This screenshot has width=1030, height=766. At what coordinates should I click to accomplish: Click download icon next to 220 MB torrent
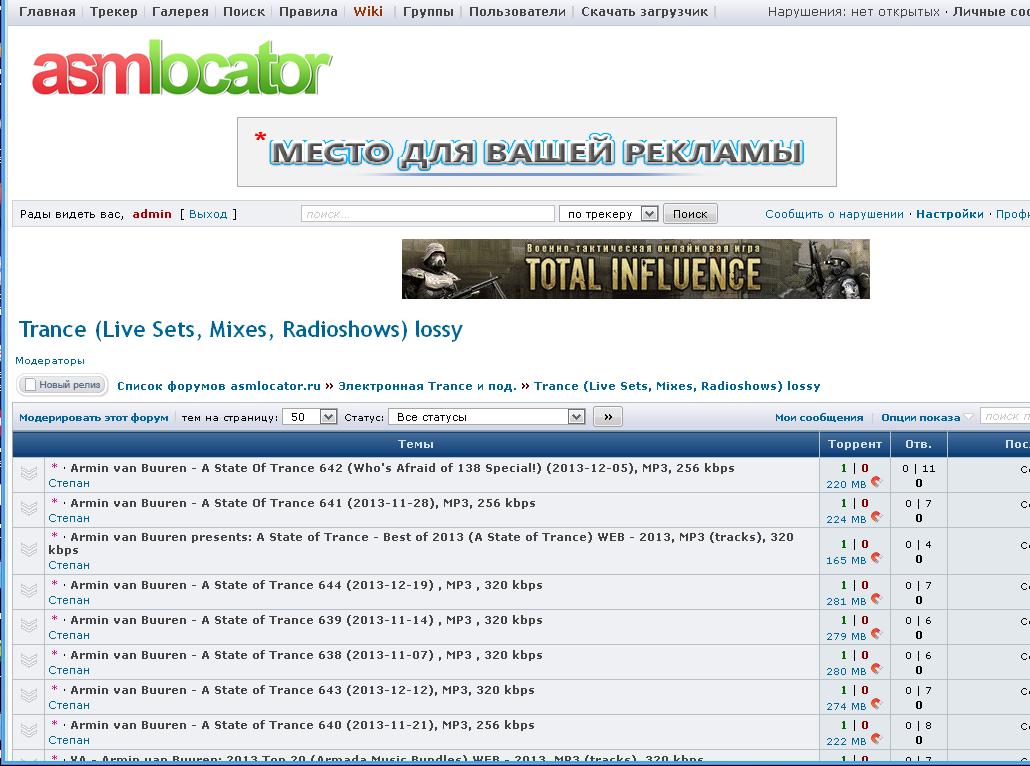pyautogui.click(x=876, y=482)
